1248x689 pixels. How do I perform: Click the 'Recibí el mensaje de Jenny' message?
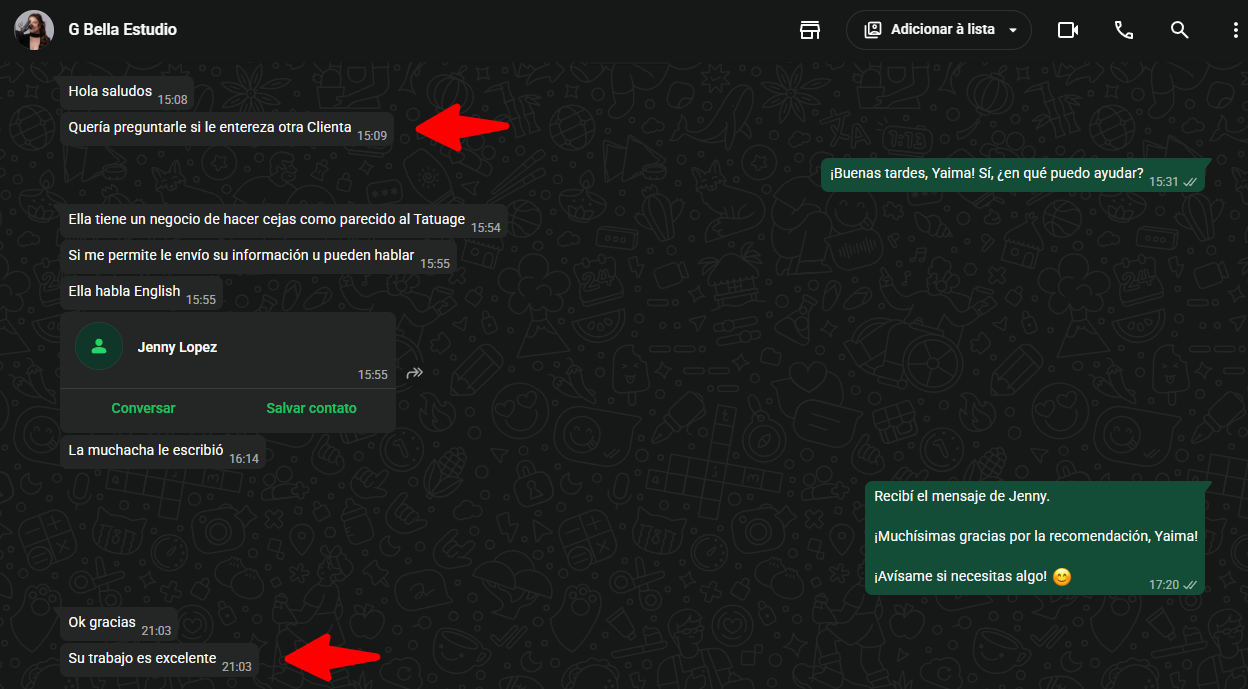coord(1035,537)
